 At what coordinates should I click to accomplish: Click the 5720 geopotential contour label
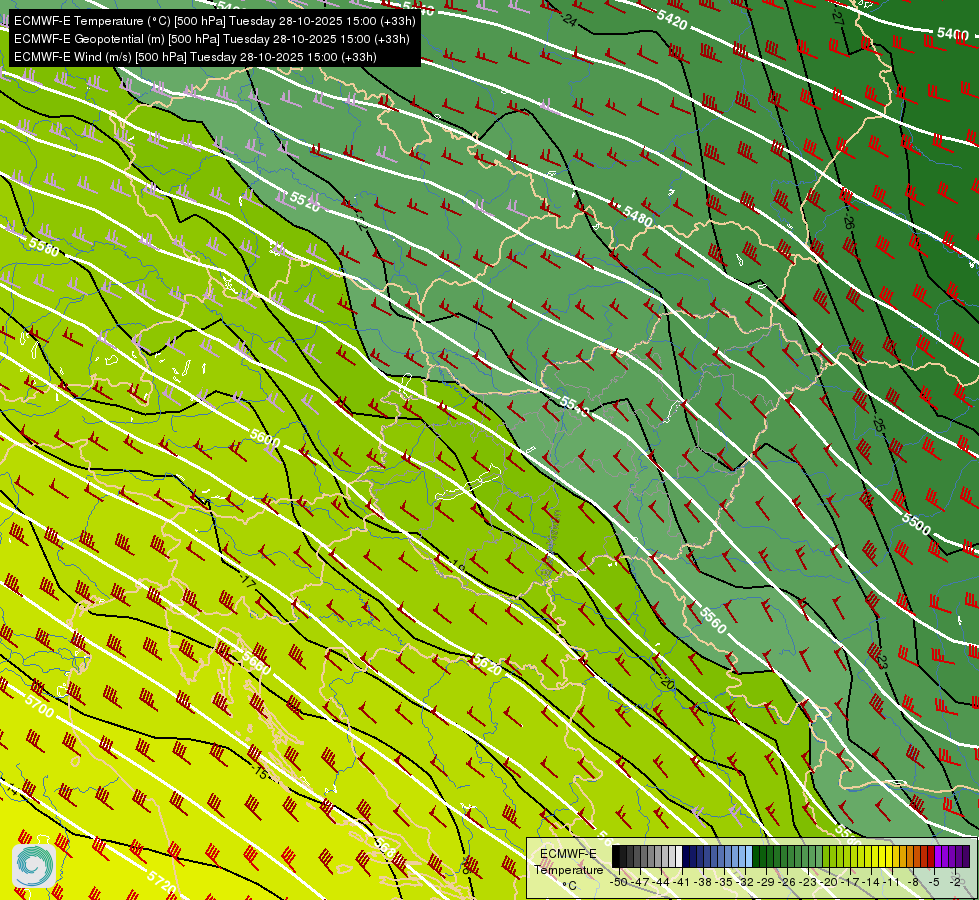[161, 881]
